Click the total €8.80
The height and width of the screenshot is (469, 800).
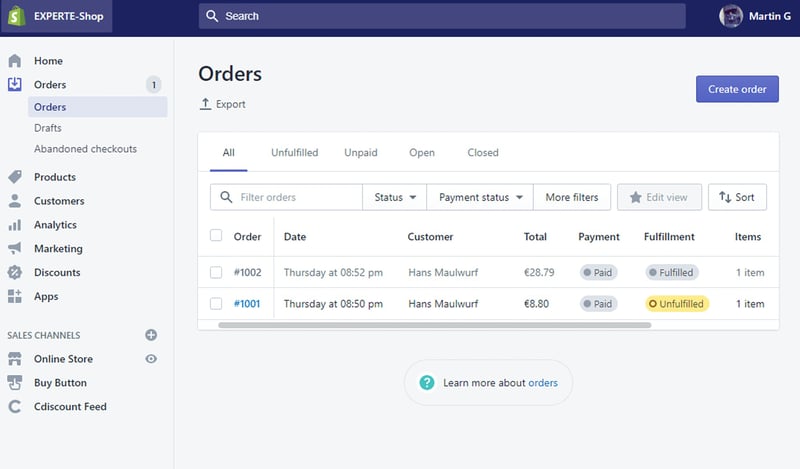point(536,304)
